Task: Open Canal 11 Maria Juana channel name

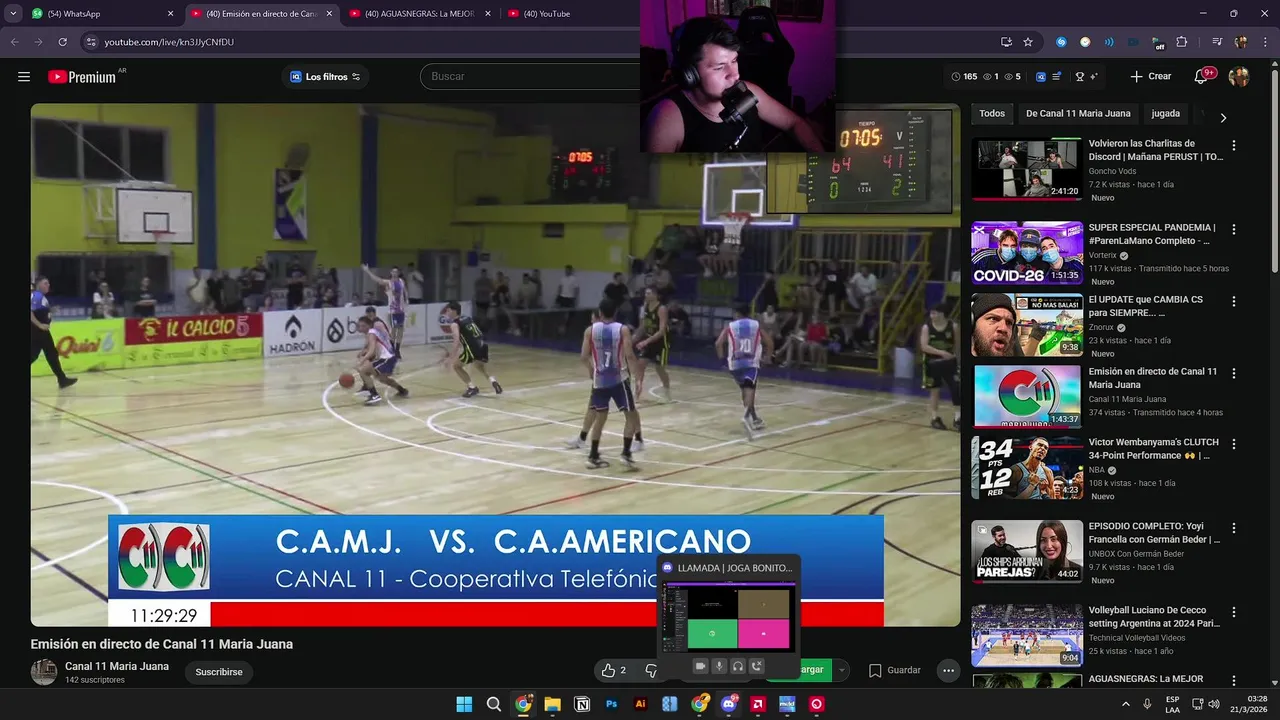Action: (x=117, y=666)
